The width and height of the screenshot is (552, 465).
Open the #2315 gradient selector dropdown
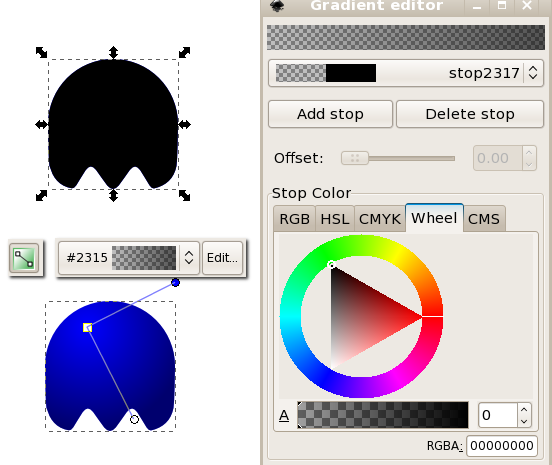coord(129,258)
